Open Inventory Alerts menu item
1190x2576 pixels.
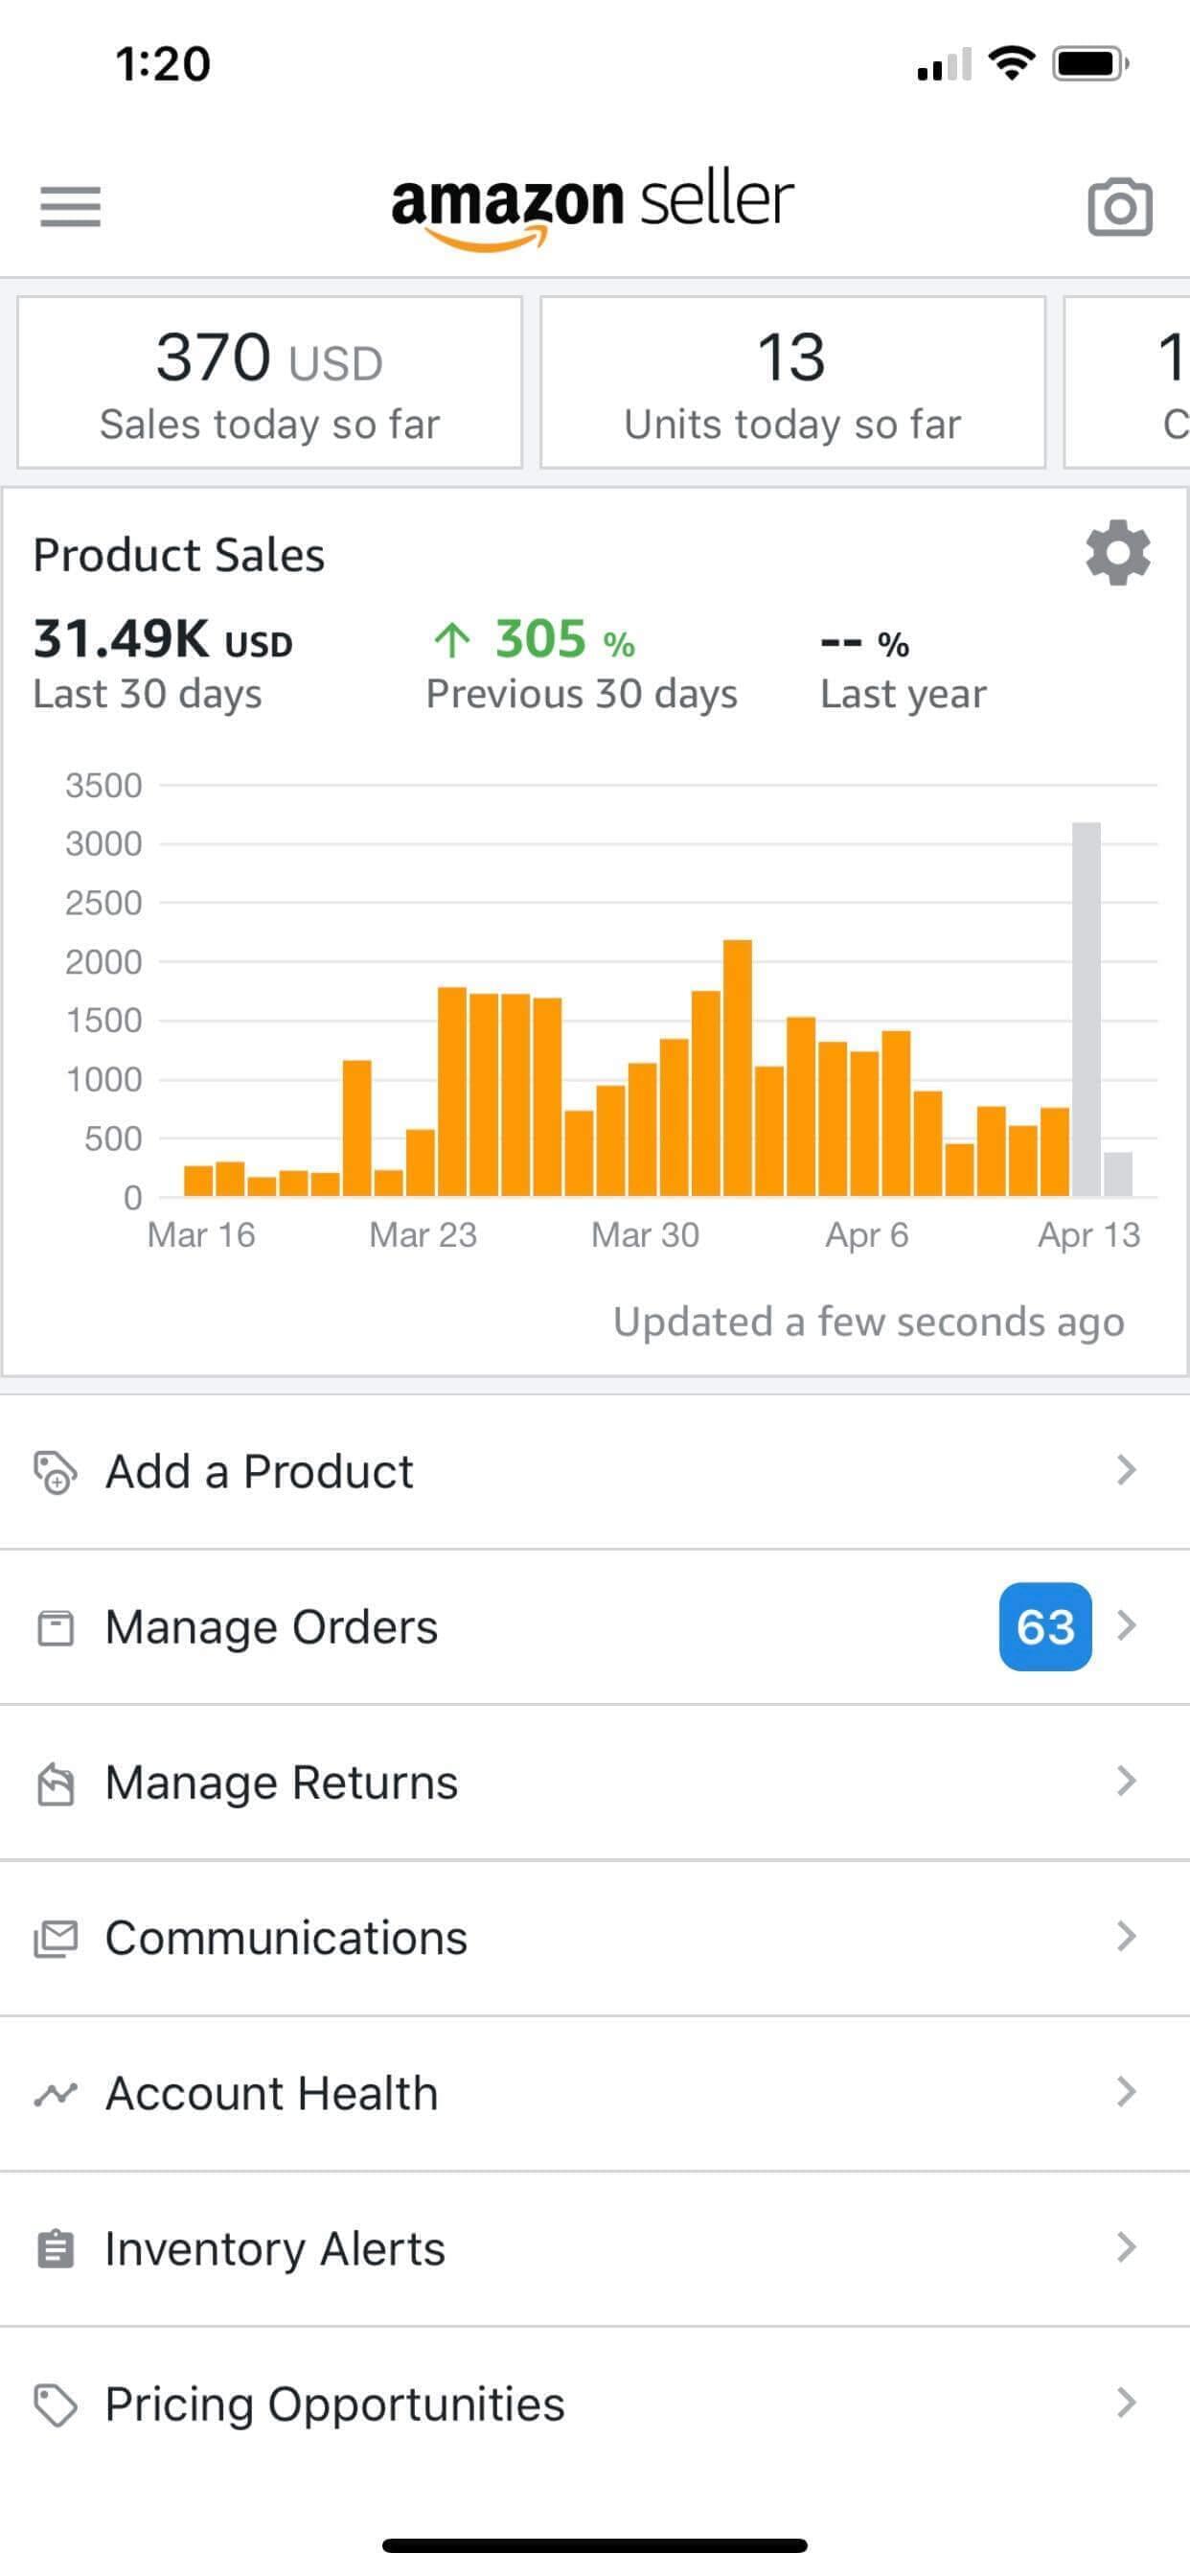coord(275,2249)
